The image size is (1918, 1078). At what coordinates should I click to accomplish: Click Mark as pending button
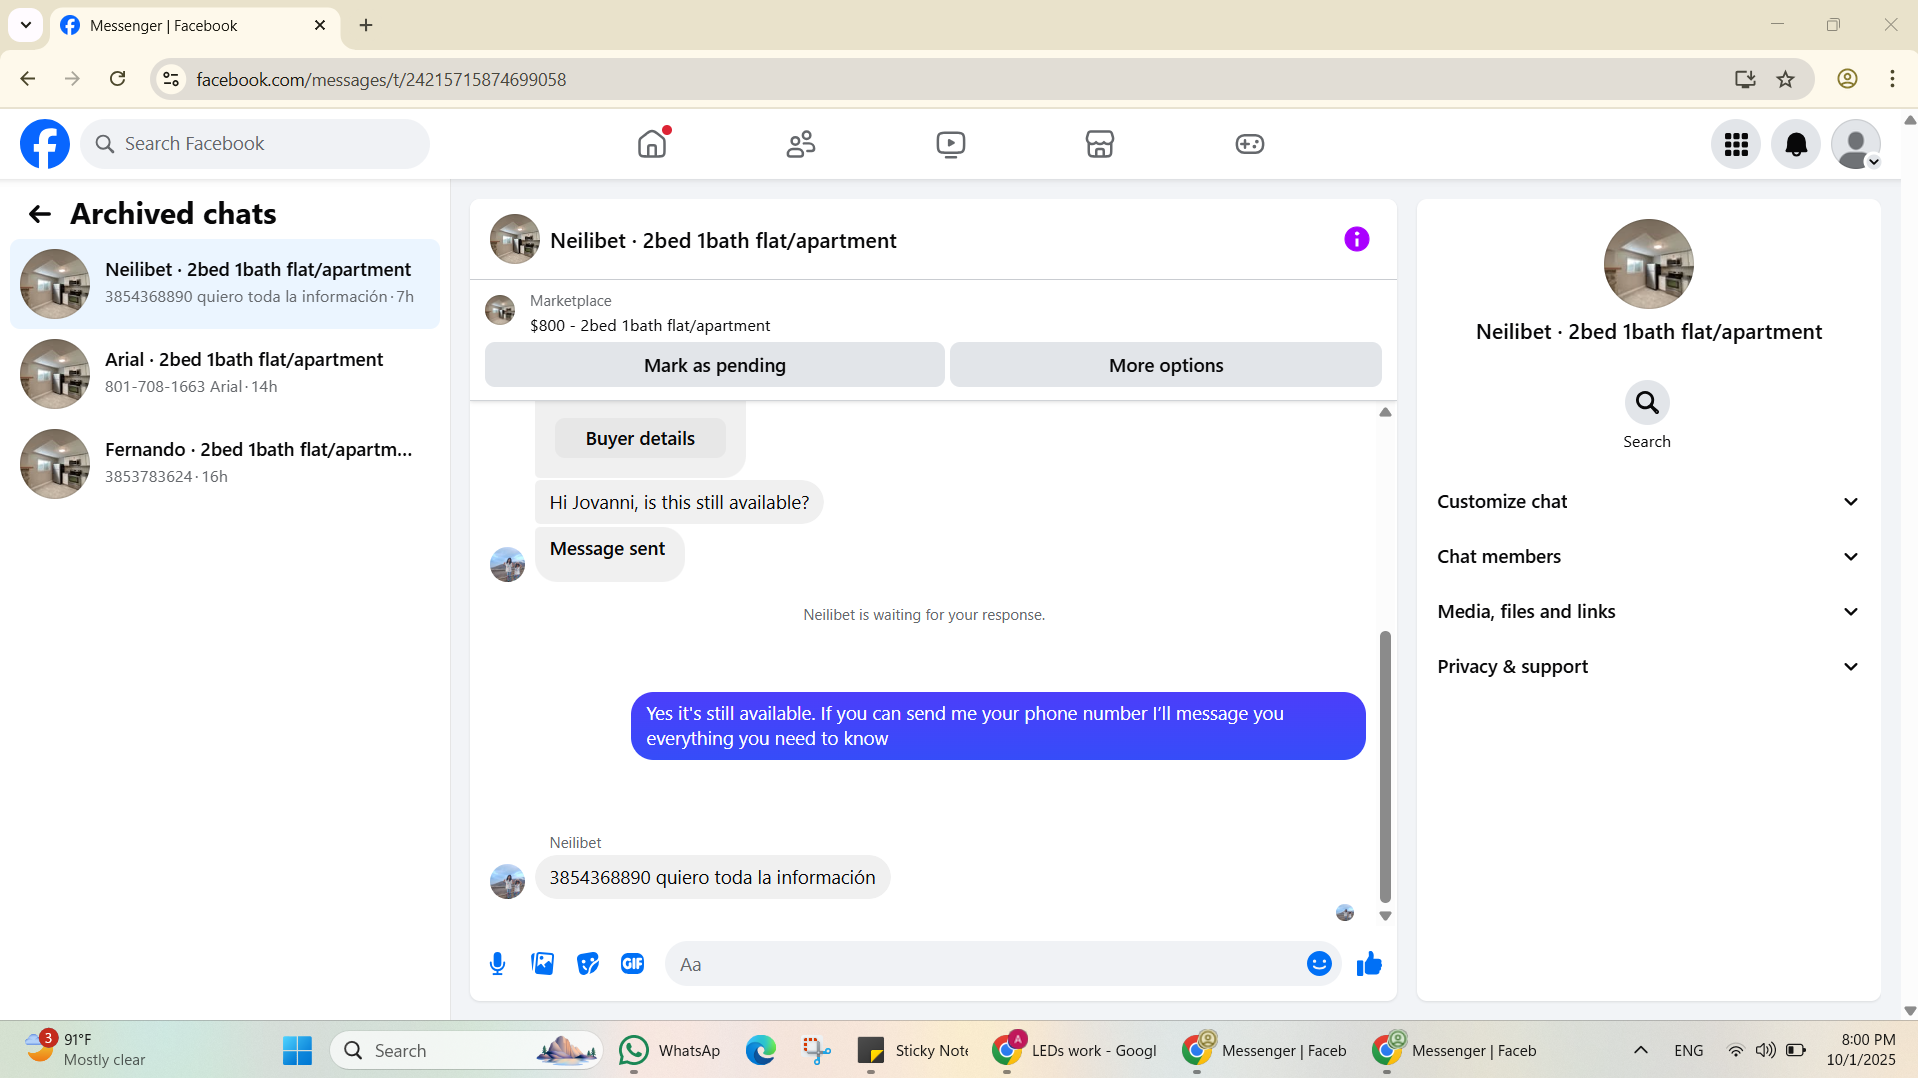[715, 365]
